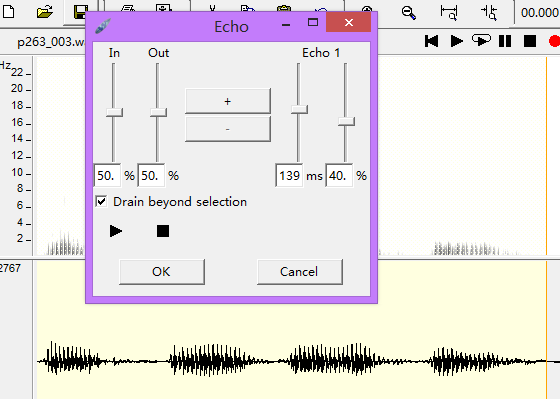The height and width of the screenshot is (399, 560).
Task: Play the sound from the main toolbar
Action: pyautogui.click(x=456, y=41)
